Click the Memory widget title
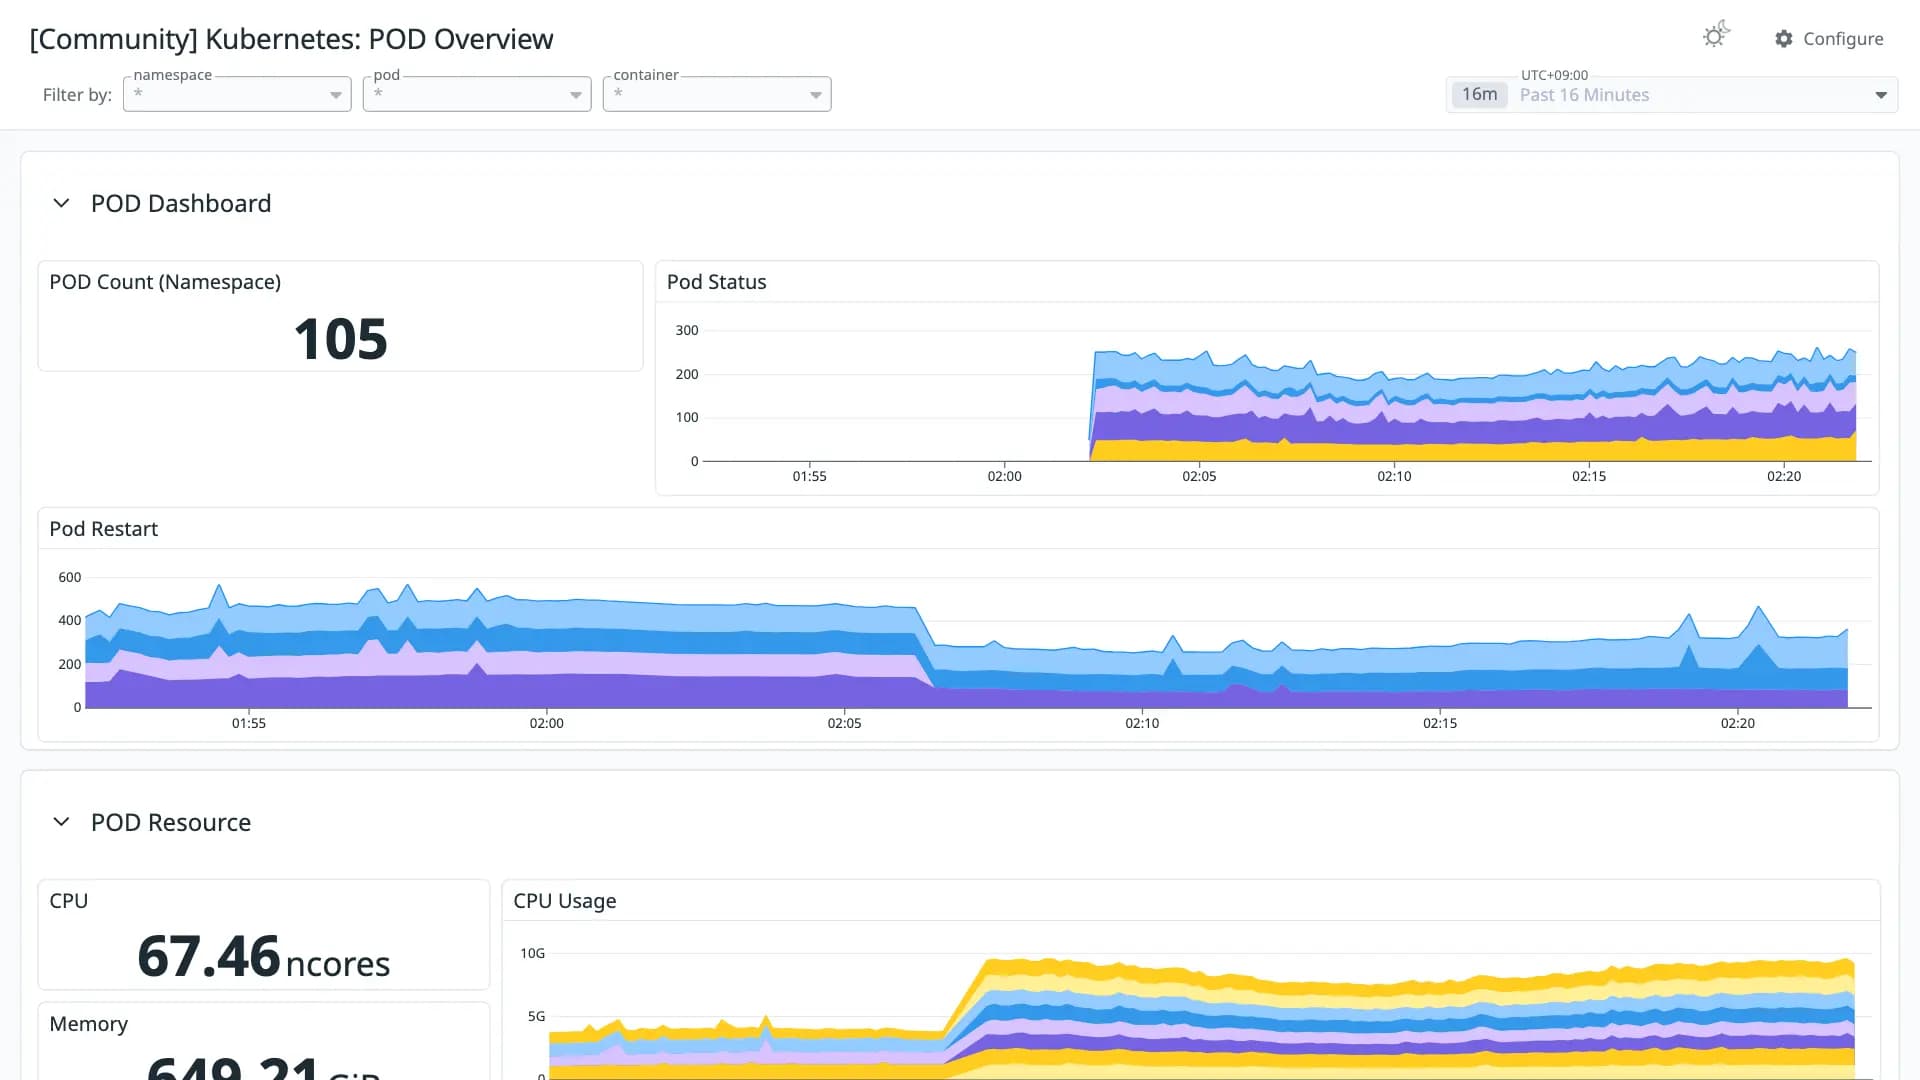 point(89,1024)
